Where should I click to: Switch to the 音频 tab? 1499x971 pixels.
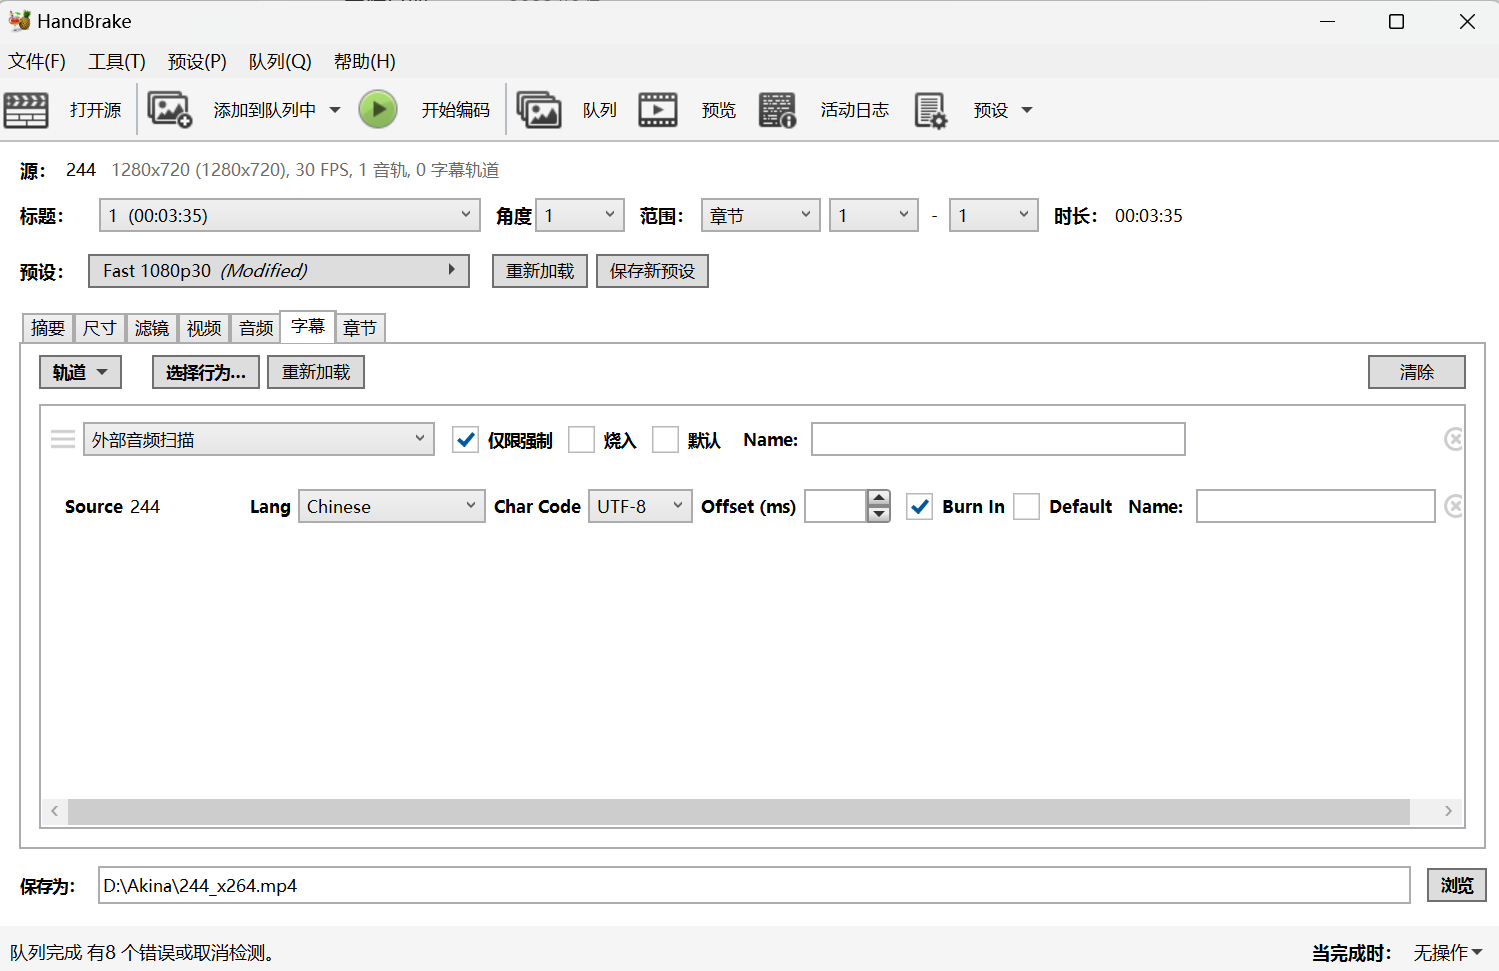pyautogui.click(x=255, y=327)
